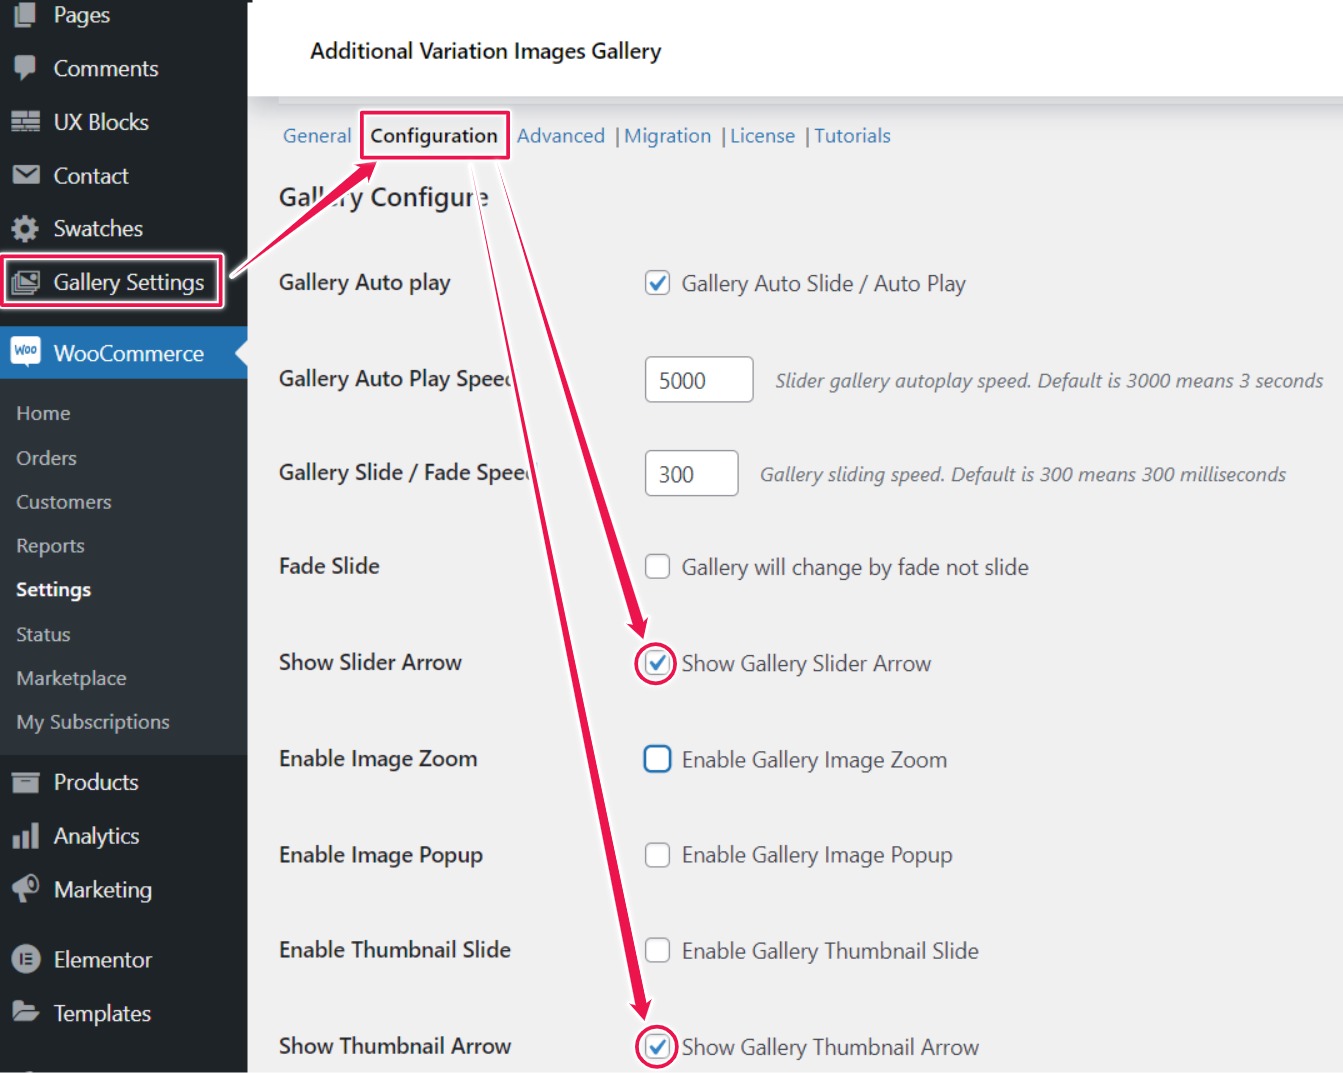
Task: Go to WooCommerce Orders
Action: click(x=46, y=458)
